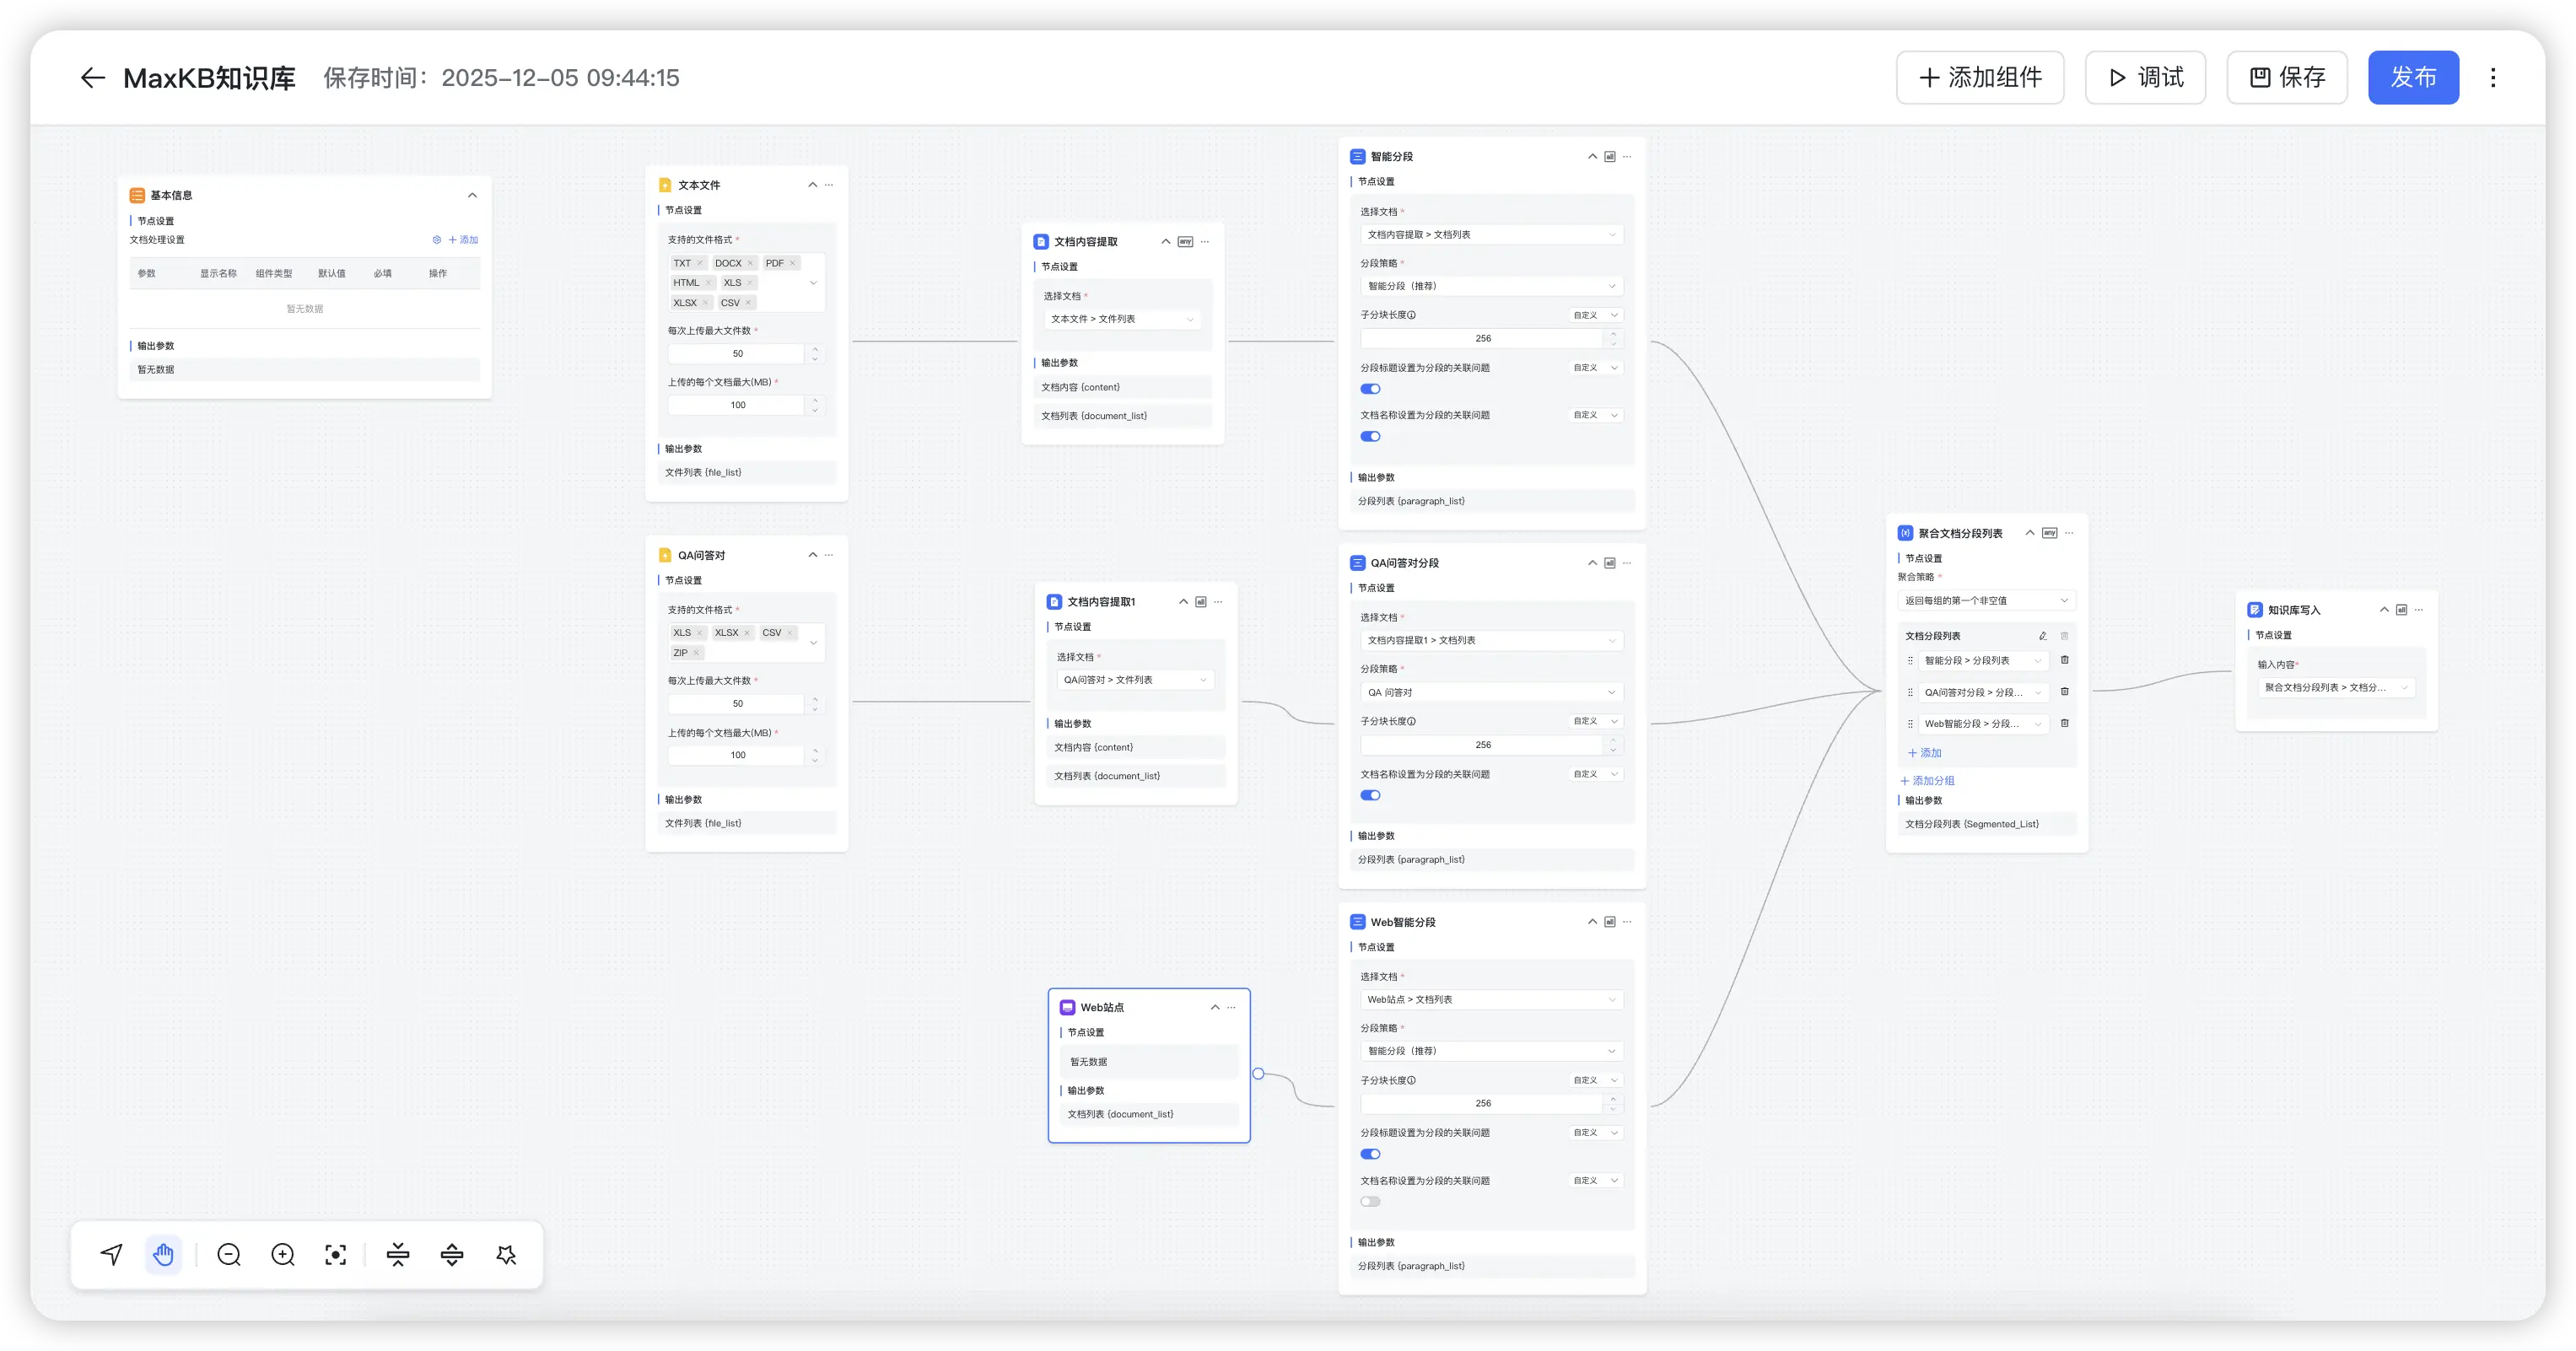Zoom out the workflow canvas
Image resolution: width=2576 pixels, height=1351 pixels.
click(x=229, y=1254)
